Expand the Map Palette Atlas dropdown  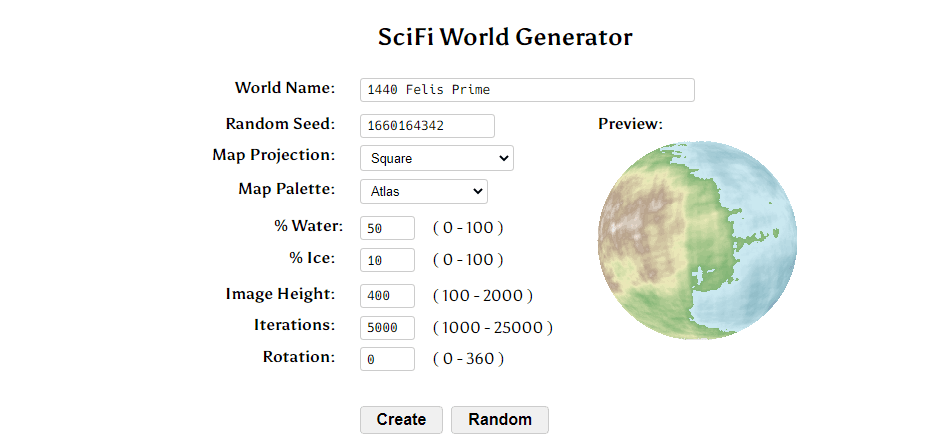(x=423, y=192)
